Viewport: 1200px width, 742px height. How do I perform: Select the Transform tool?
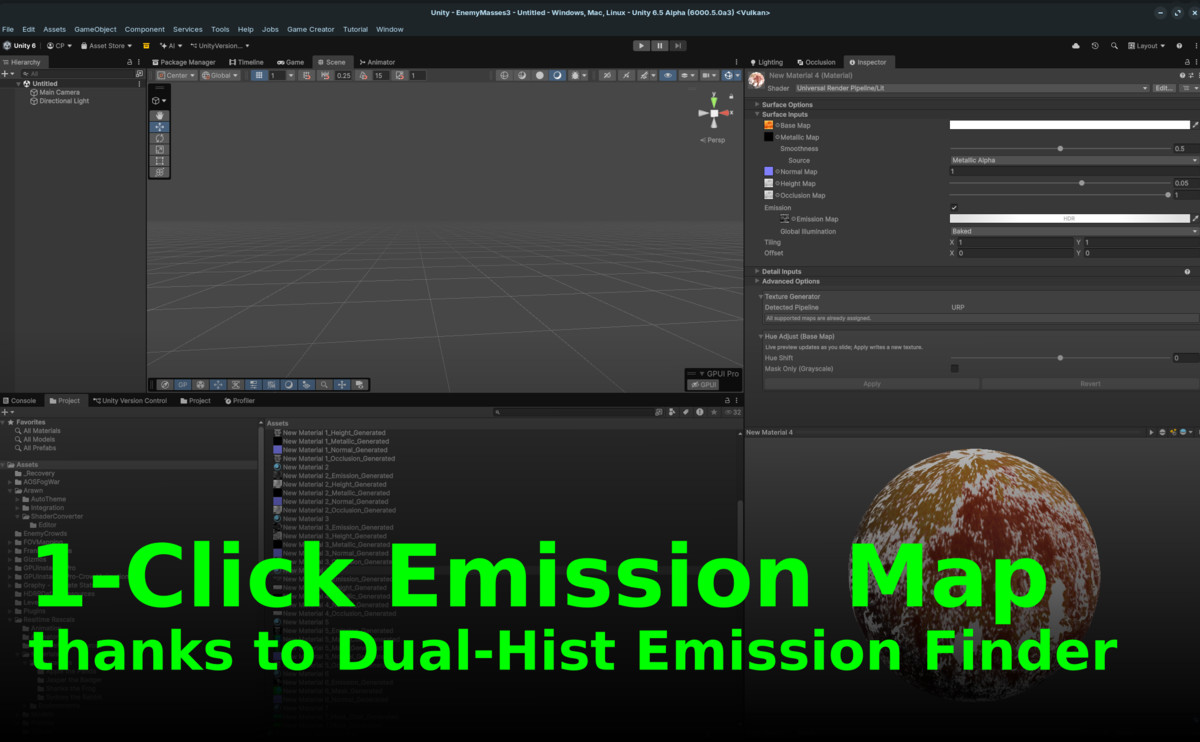(x=159, y=172)
